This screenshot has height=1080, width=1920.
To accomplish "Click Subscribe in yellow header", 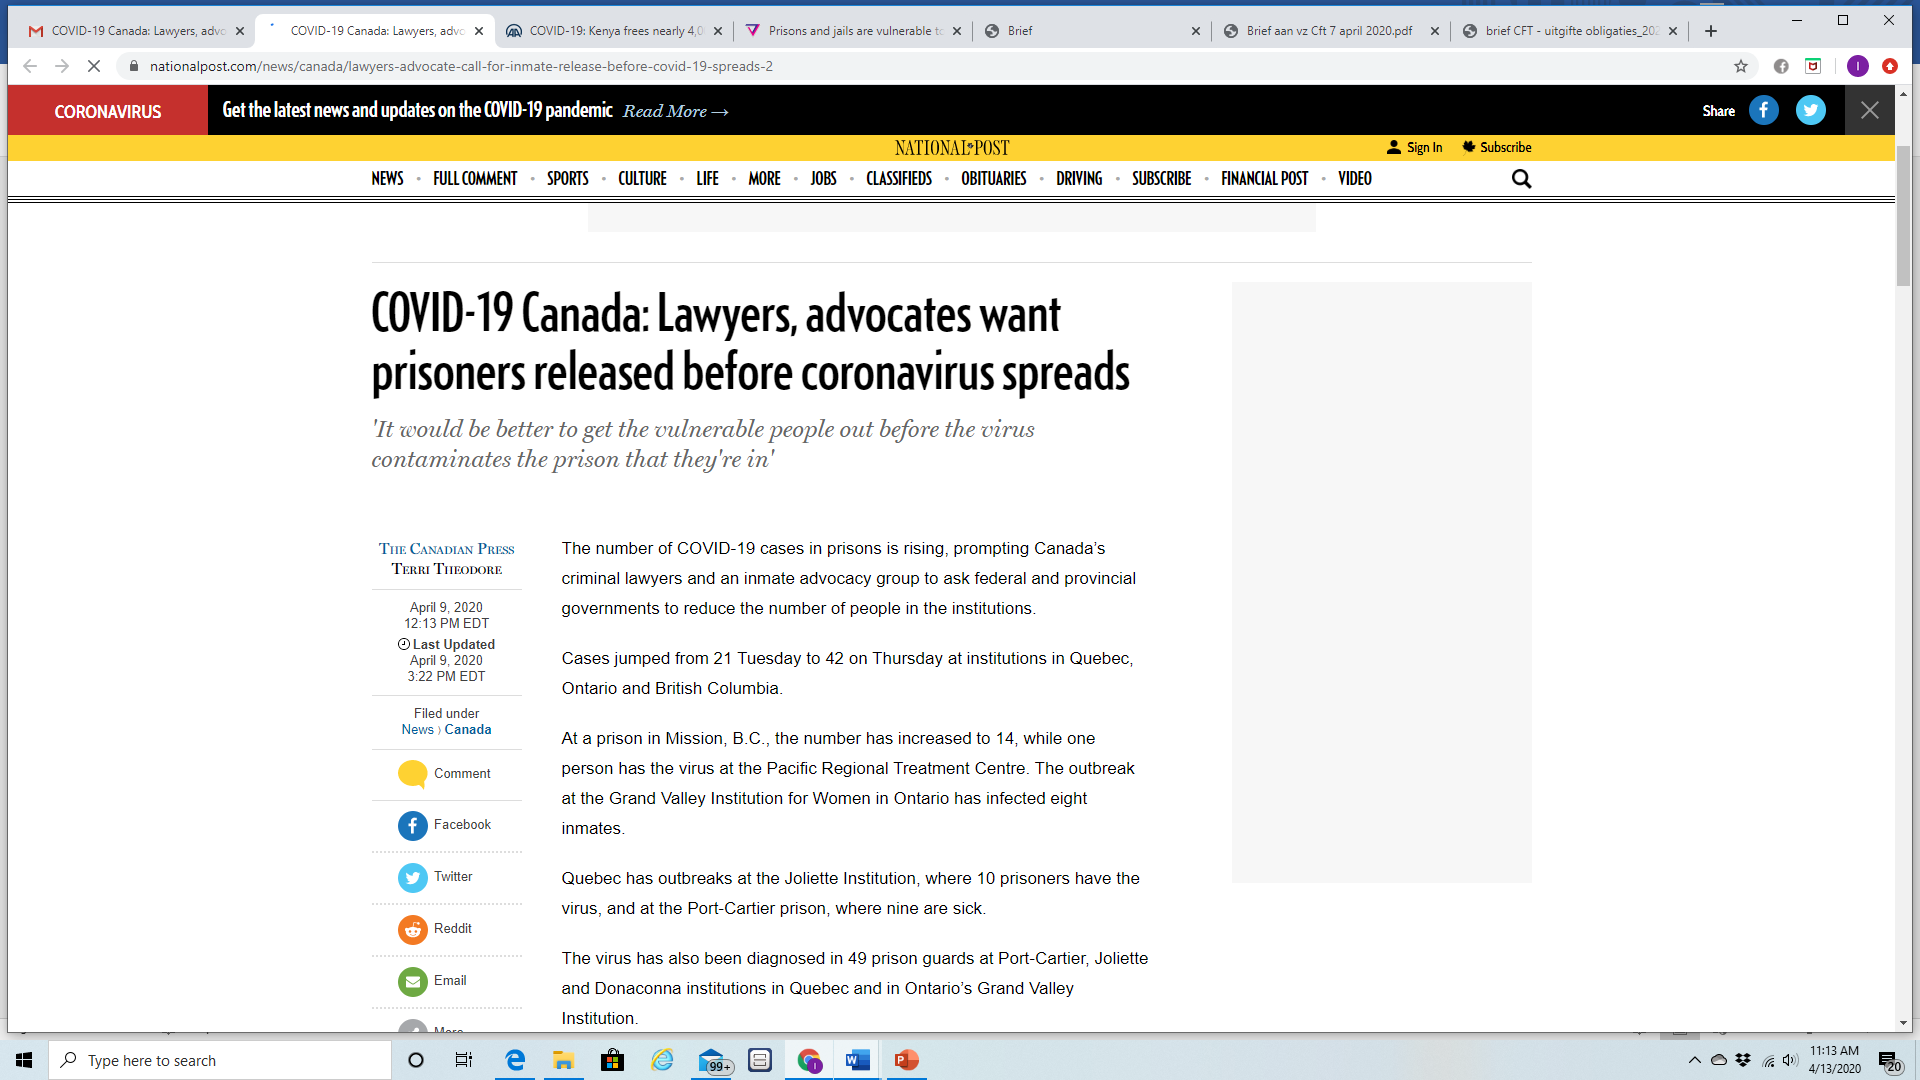I will click(x=1497, y=147).
